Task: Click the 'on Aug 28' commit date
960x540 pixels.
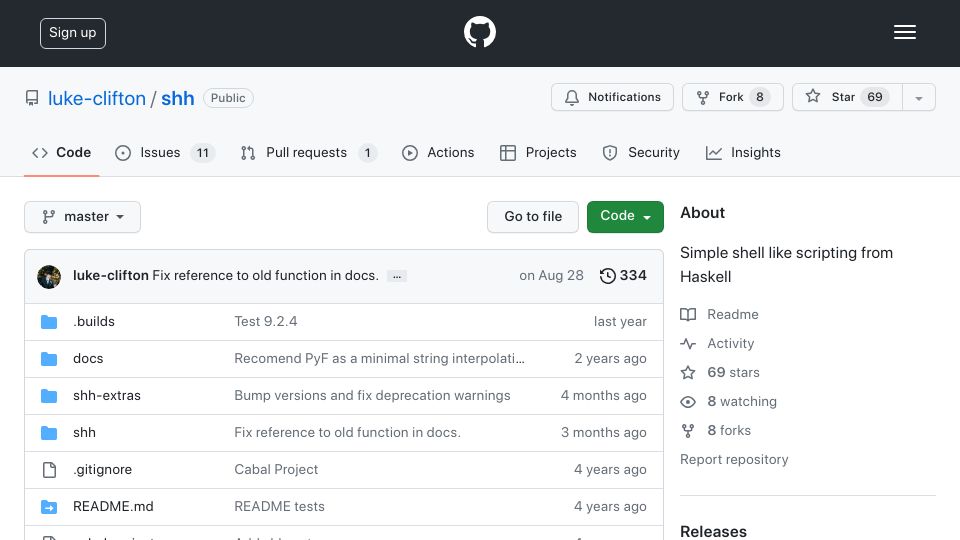Action: point(551,276)
